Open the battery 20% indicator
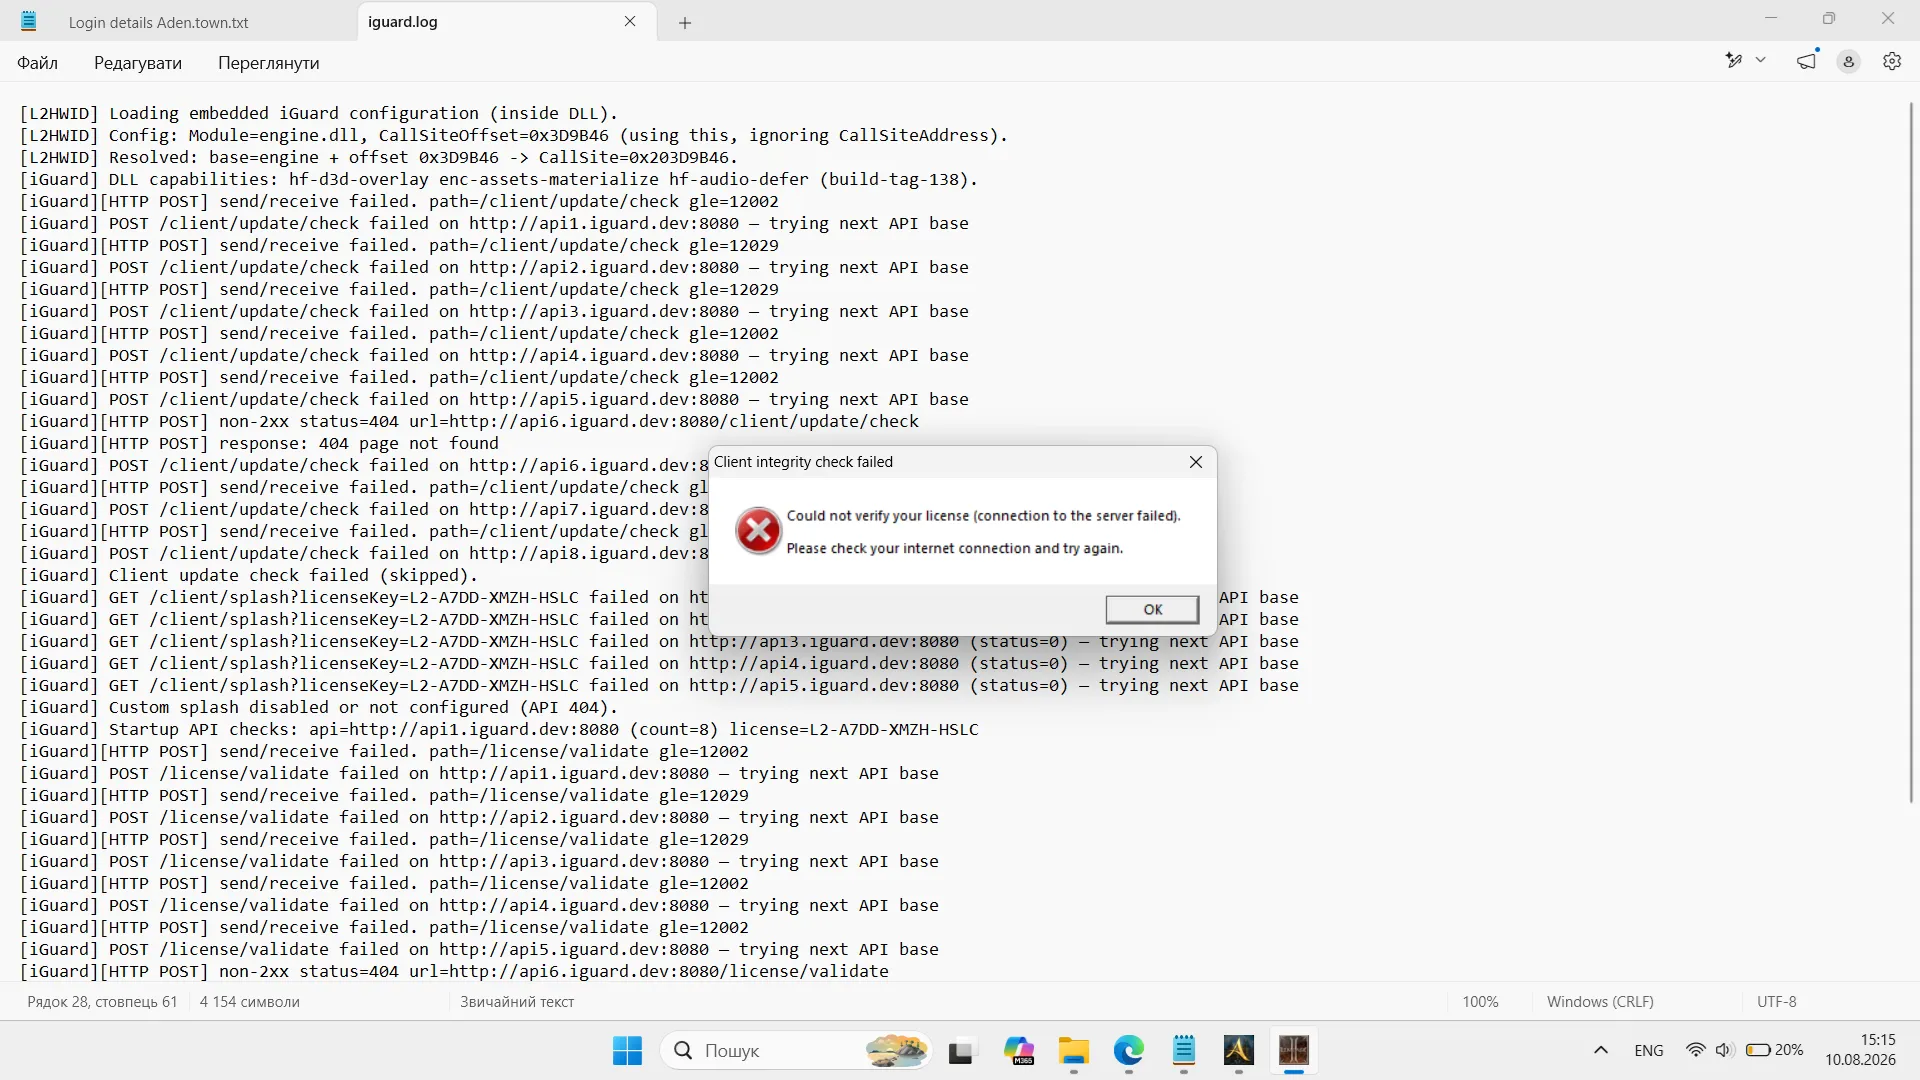This screenshot has width=1920, height=1080. pos(1775,1050)
